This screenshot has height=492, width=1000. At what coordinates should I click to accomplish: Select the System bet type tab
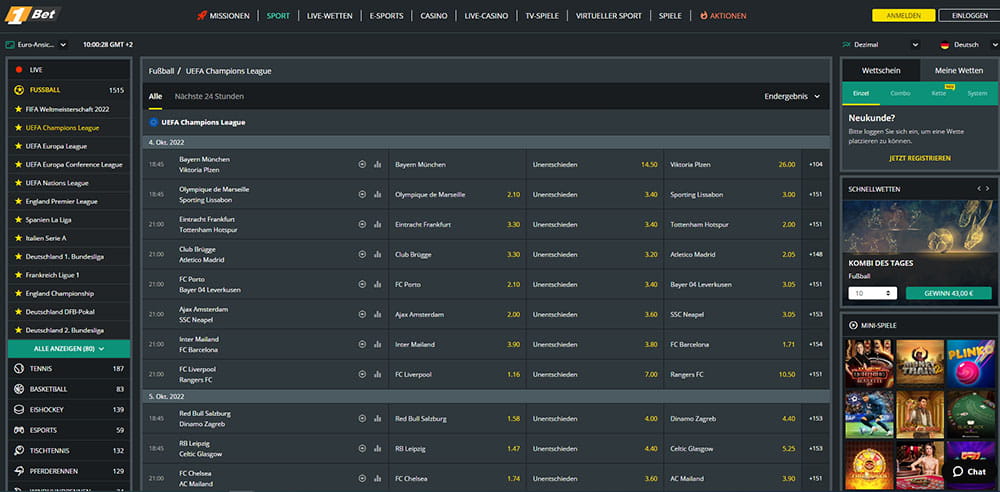point(977,93)
